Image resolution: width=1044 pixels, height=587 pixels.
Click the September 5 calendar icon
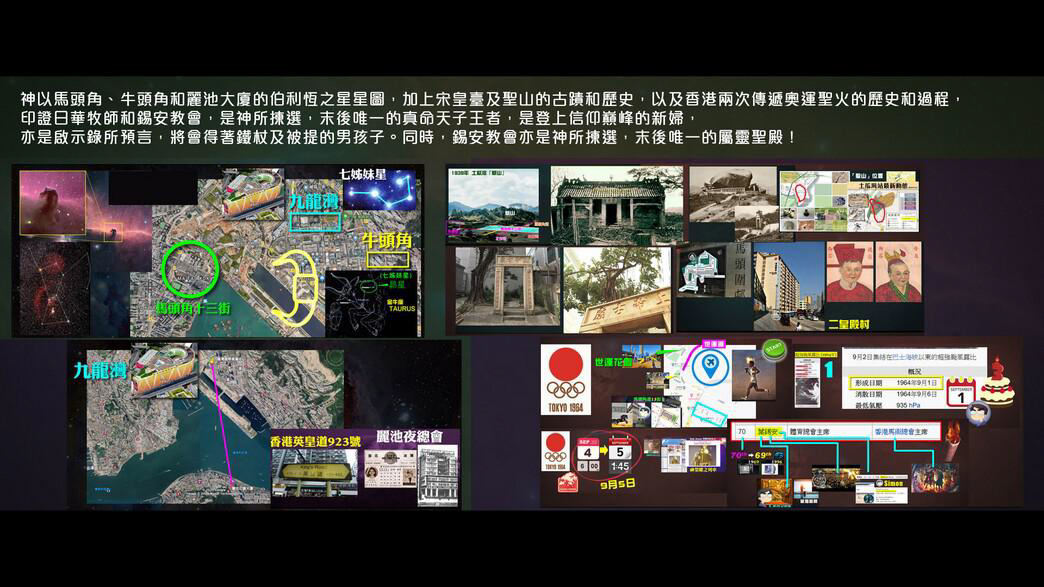pyautogui.click(x=620, y=449)
